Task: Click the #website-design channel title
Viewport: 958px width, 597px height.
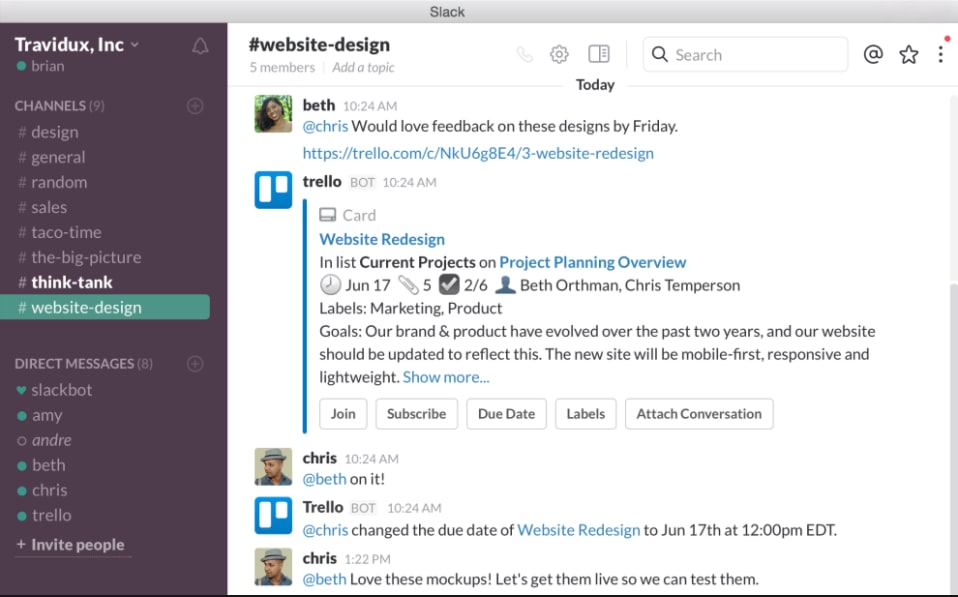Action: coord(319,45)
